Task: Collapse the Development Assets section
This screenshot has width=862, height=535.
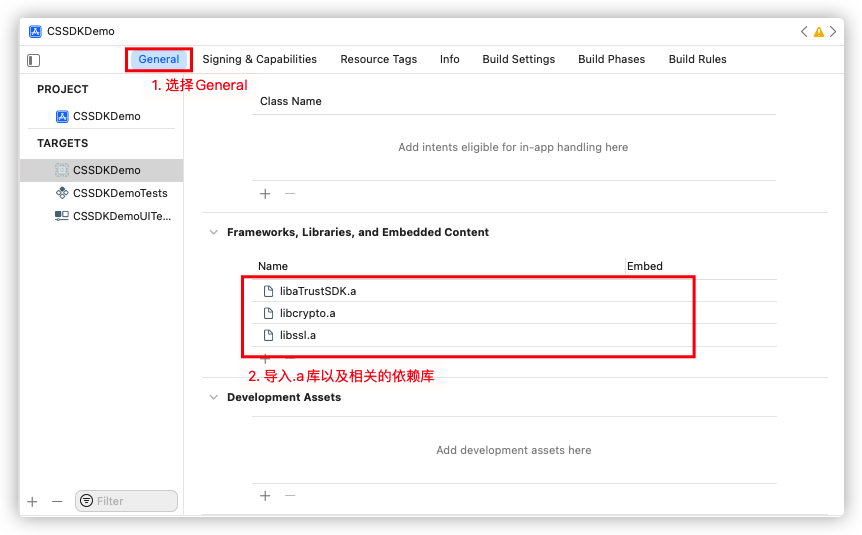Action: tap(213, 397)
